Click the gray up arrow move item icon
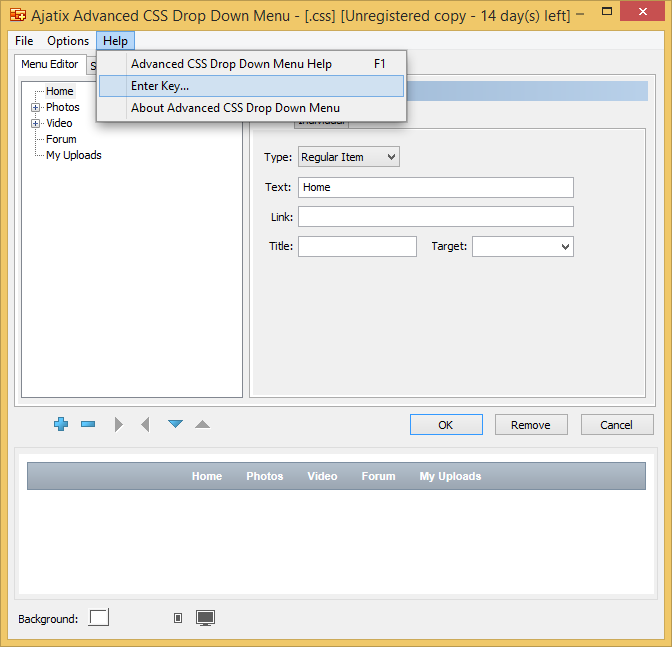Screen dimensions: 672x647 click(202, 424)
